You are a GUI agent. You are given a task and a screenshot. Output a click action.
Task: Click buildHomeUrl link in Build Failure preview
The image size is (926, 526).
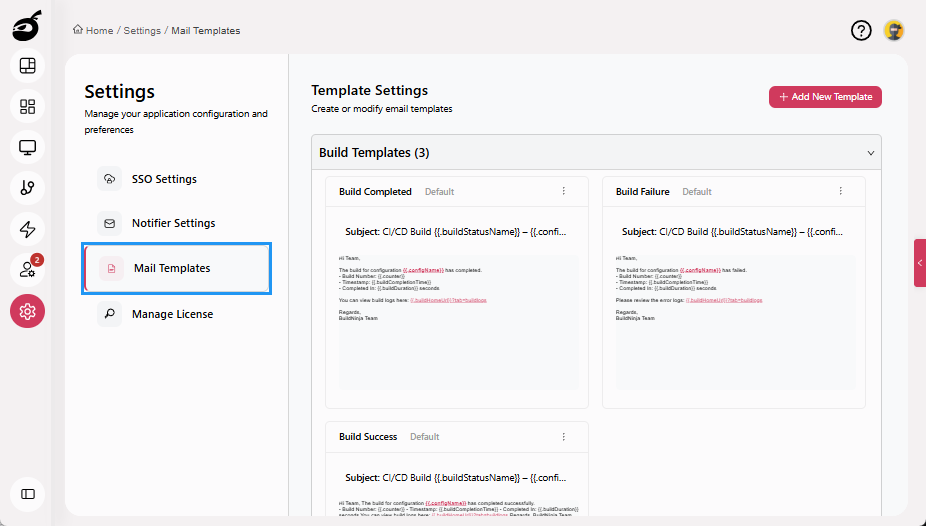pyautogui.click(x=724, y=300)
